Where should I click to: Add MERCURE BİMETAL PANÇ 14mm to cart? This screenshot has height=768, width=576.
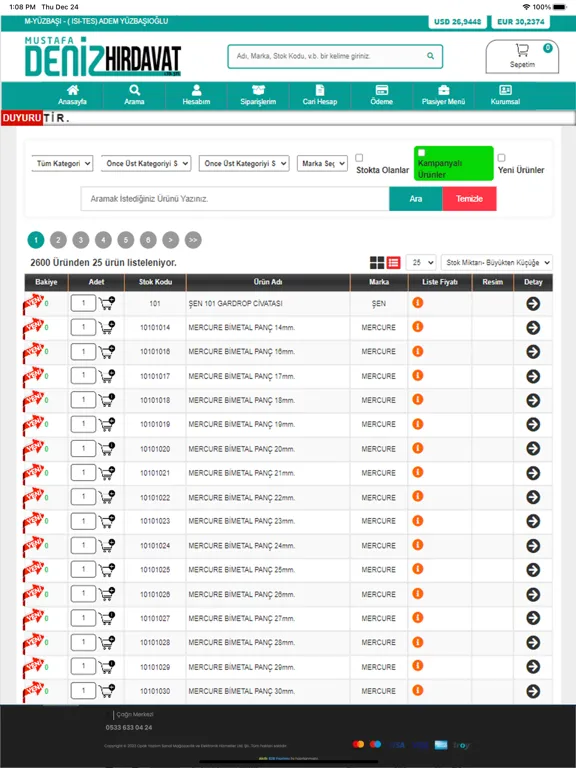click(x=107, y=327)
